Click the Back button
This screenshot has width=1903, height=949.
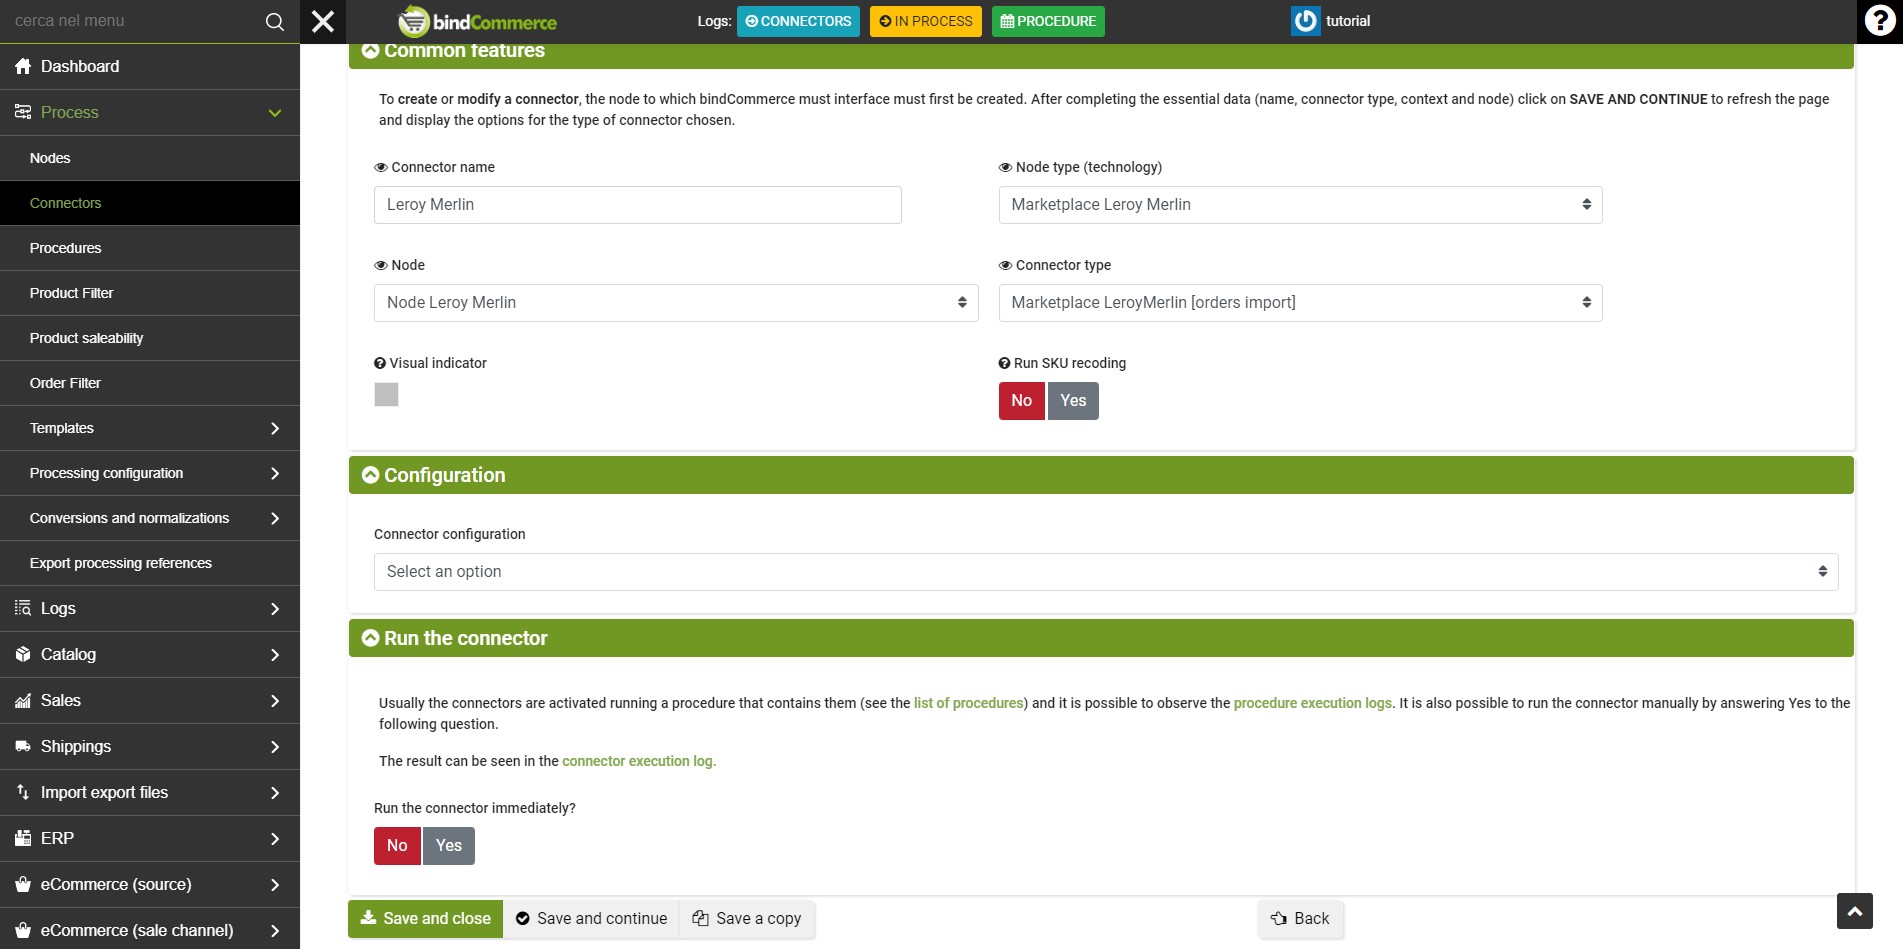1300,919
